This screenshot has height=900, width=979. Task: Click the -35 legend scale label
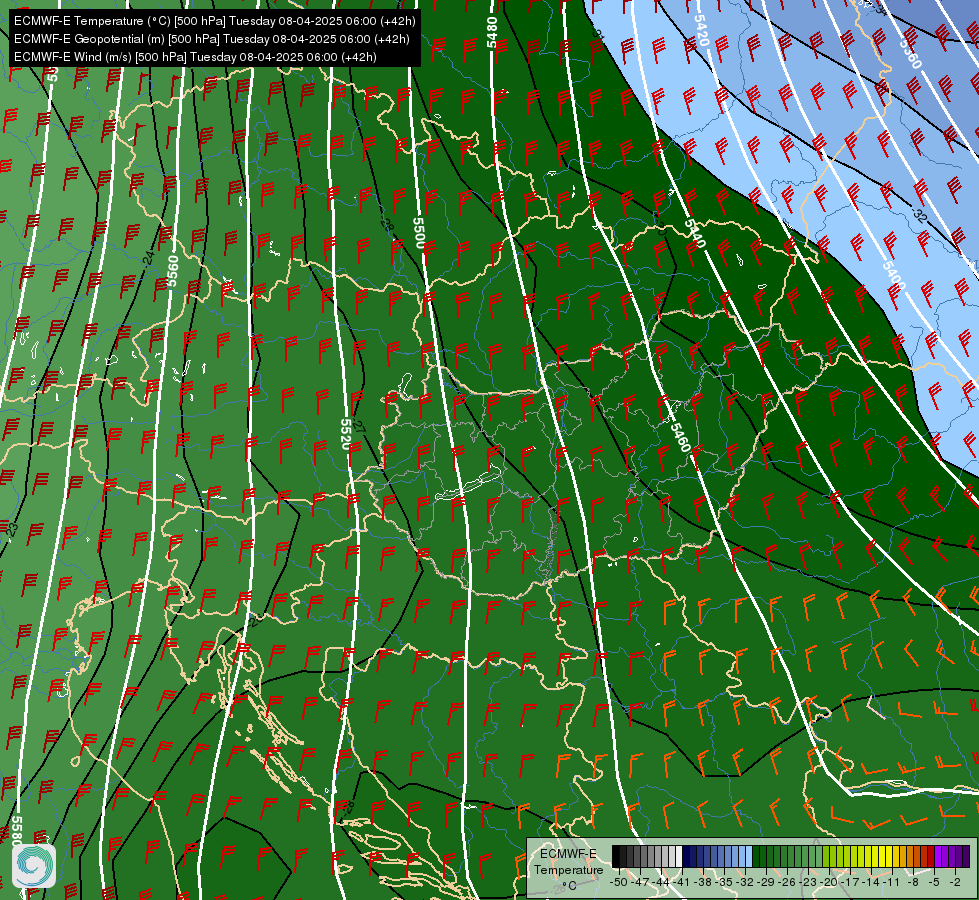(724, 883)
